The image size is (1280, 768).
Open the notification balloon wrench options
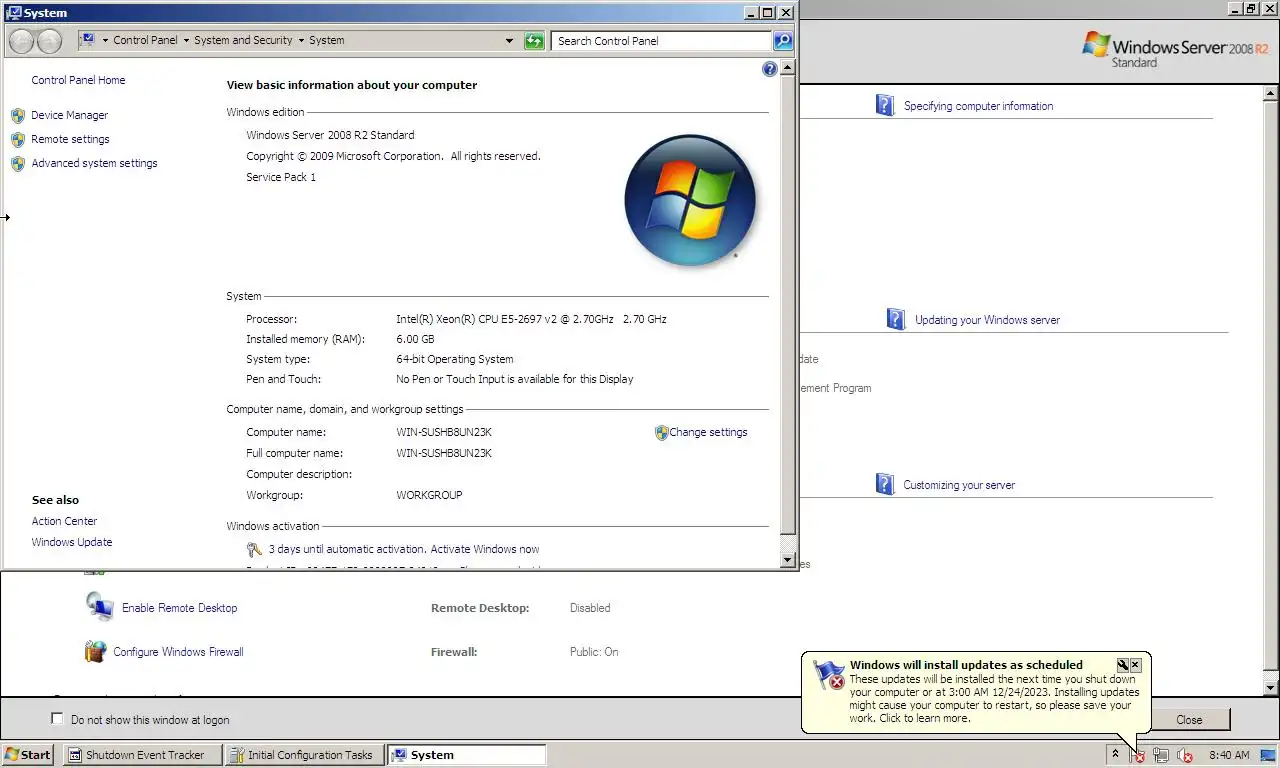1122,665
